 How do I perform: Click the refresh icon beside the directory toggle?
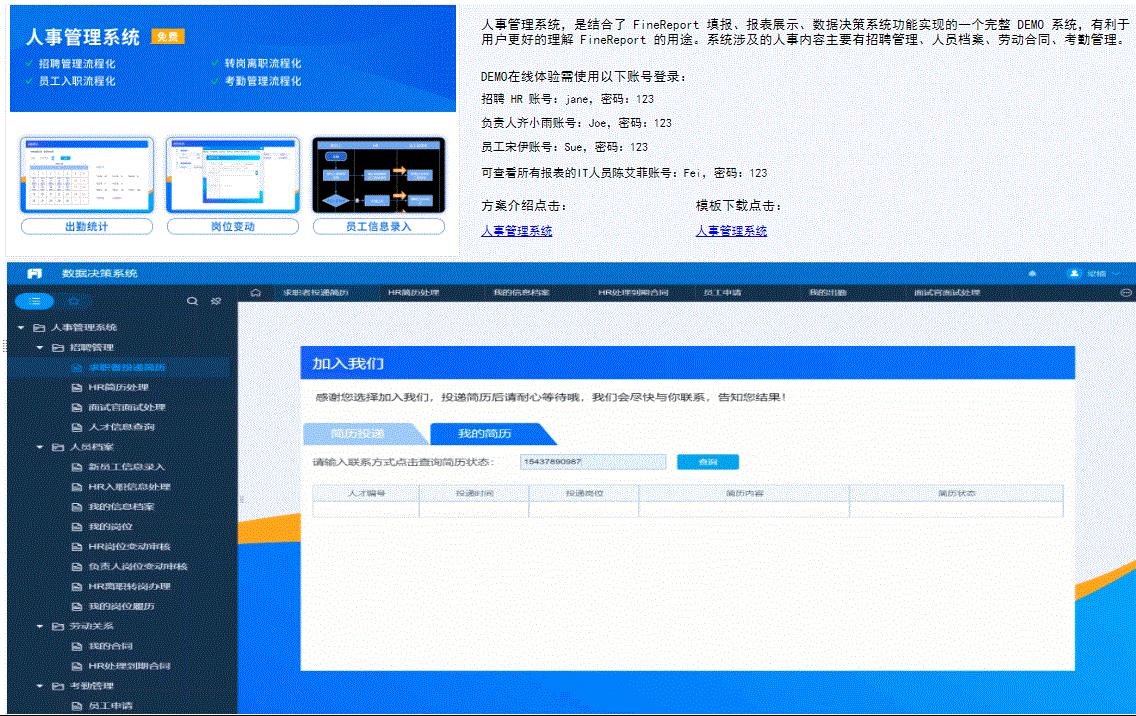tap(73, 300)
